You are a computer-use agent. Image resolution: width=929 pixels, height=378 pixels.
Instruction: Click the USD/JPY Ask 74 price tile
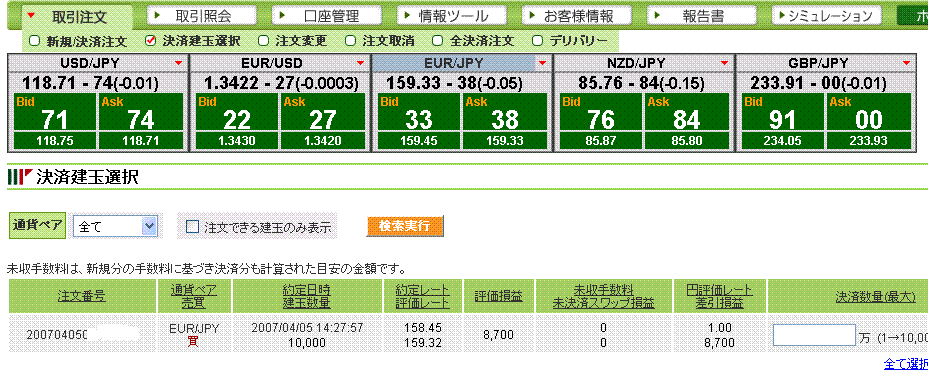(141, 113)
